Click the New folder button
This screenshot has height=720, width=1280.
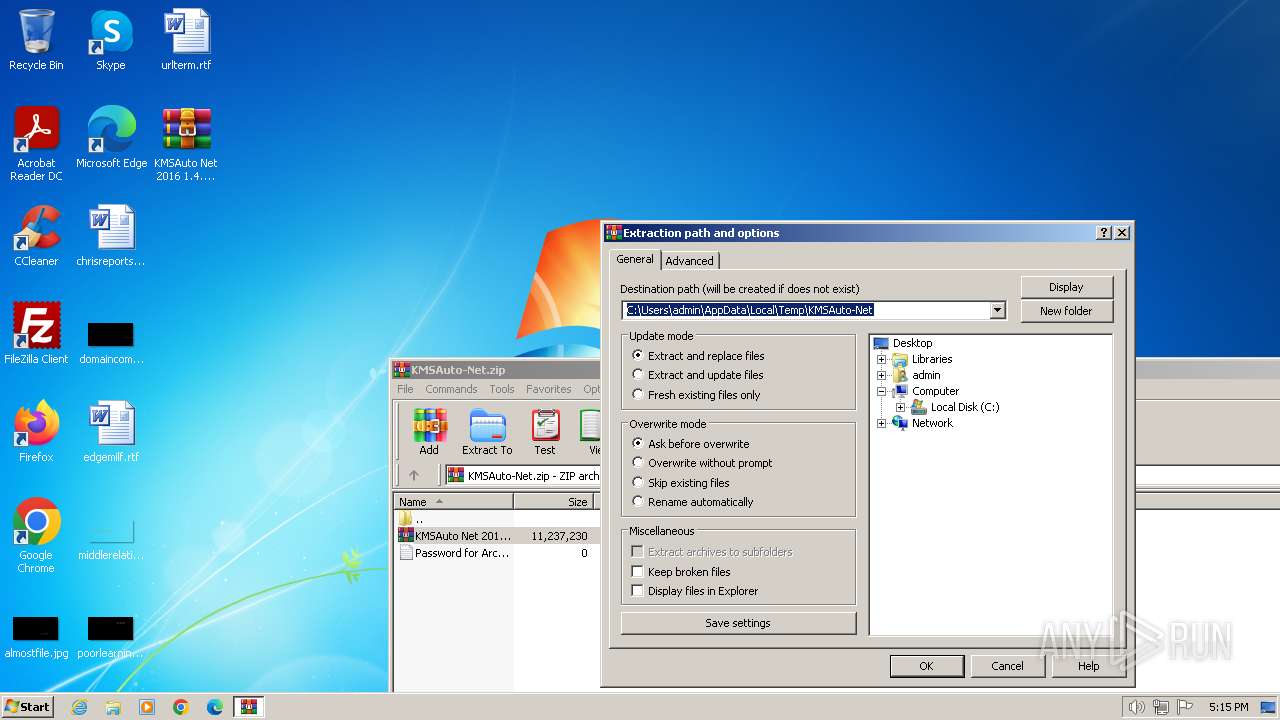1066,311
